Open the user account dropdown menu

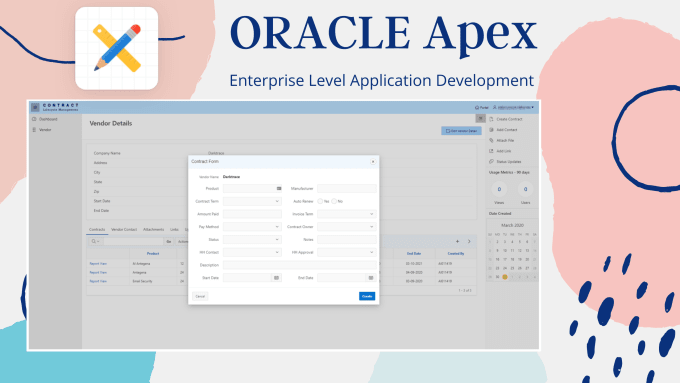513,107
